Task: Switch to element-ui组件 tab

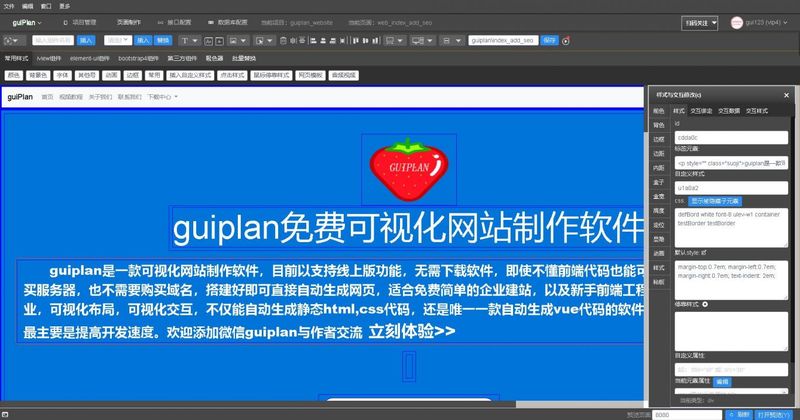Action: (90, 59)
